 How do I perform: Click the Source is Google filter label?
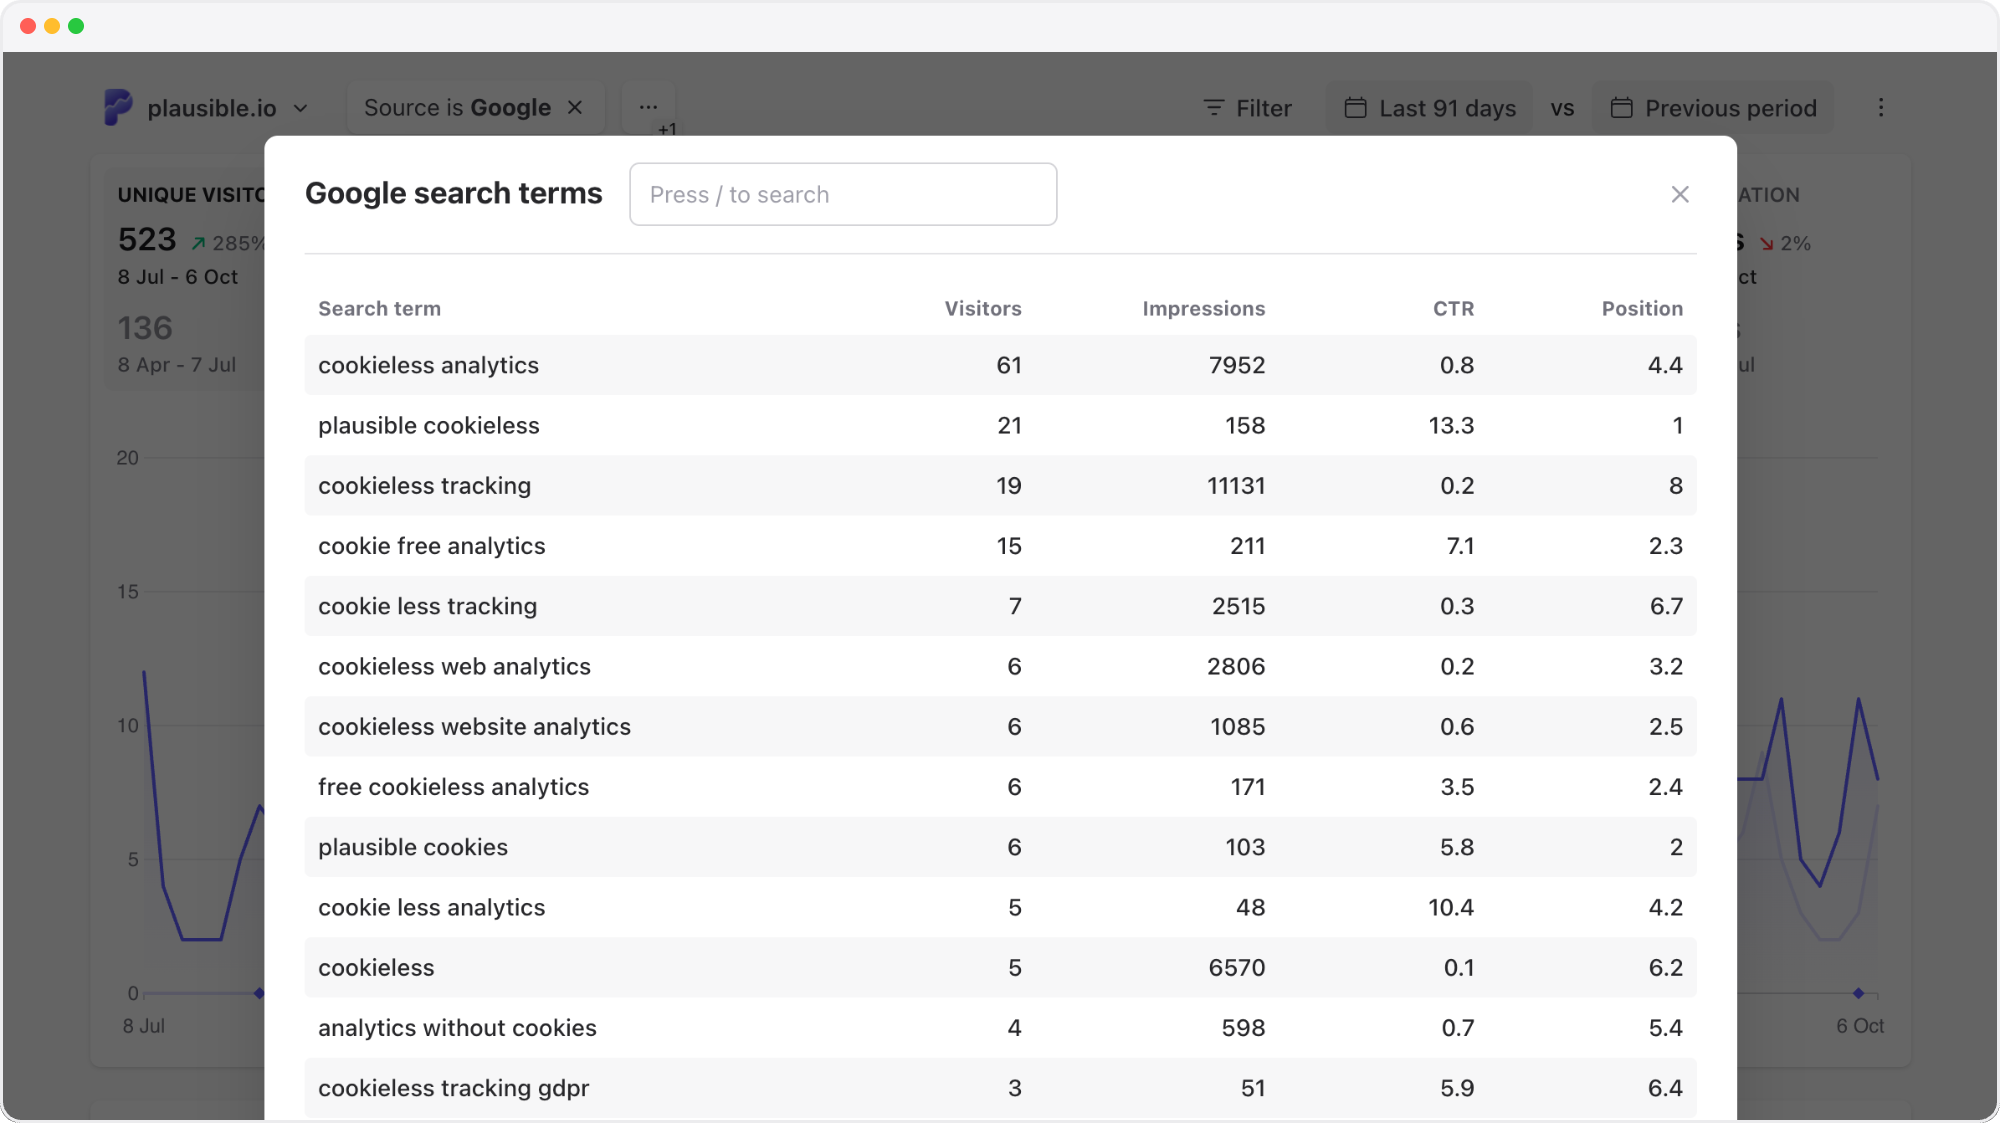(457, 108)
